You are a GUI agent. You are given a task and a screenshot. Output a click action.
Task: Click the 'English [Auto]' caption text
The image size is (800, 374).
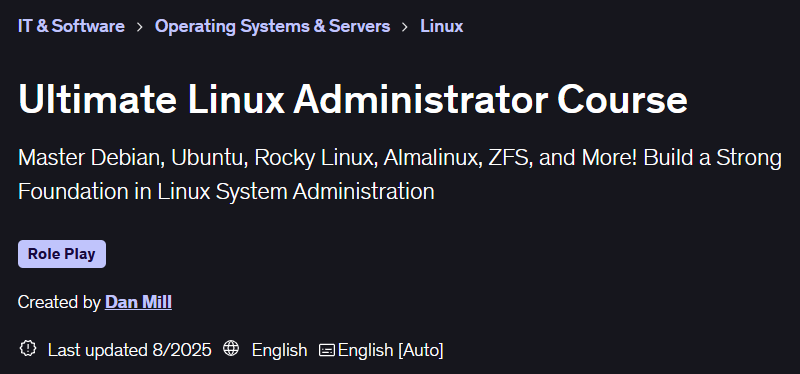tap(390, 351)
